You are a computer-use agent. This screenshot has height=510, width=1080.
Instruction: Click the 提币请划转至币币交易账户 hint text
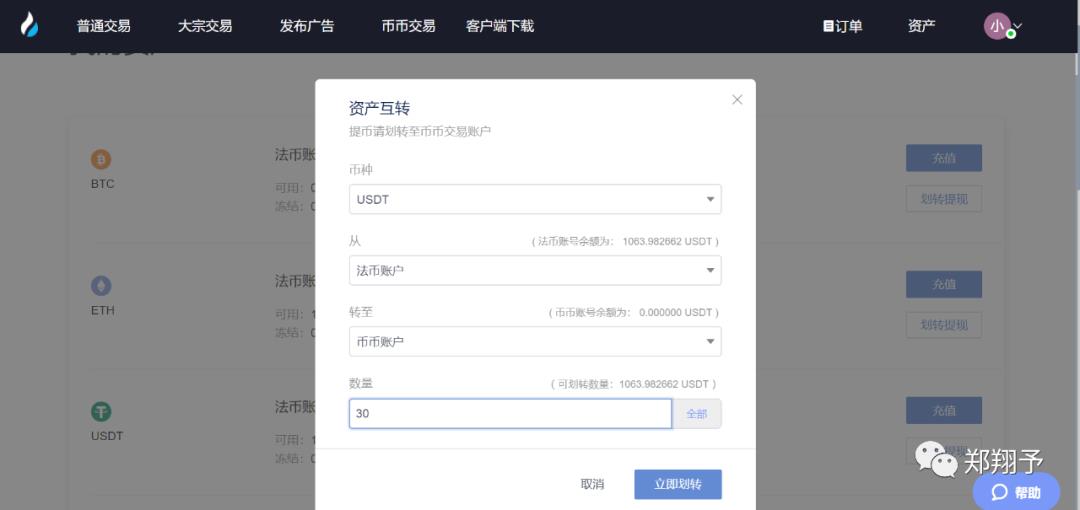click(420, 131)
